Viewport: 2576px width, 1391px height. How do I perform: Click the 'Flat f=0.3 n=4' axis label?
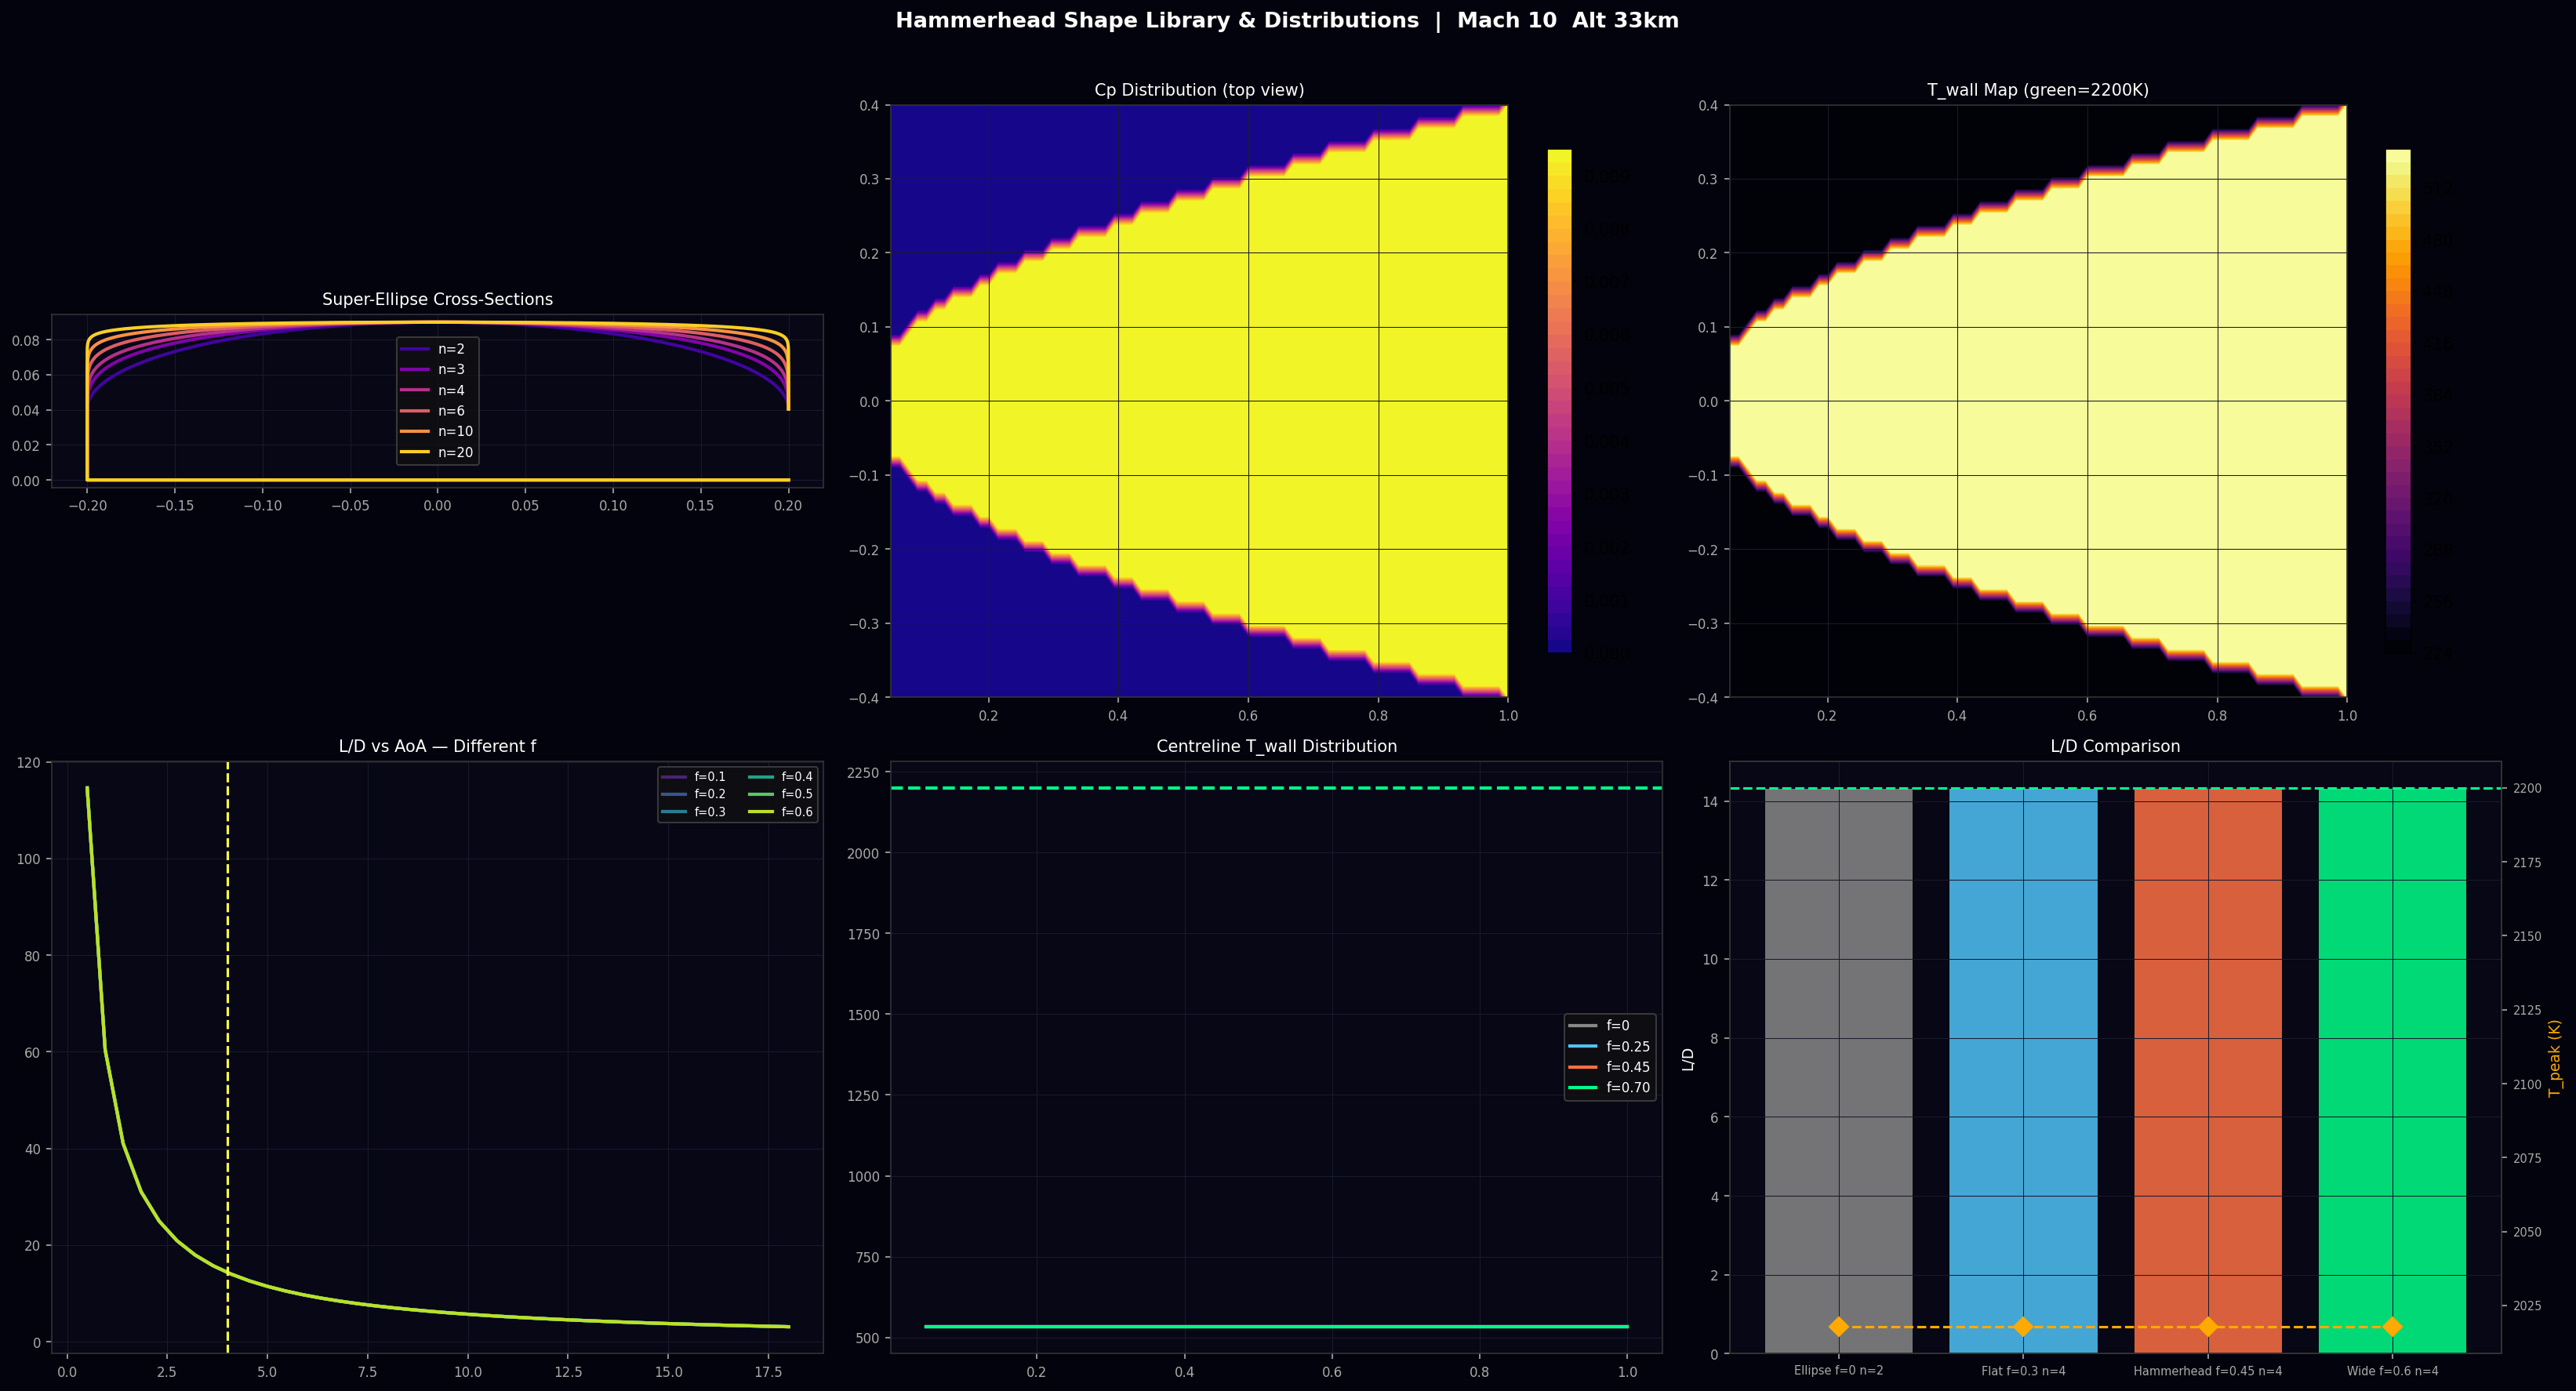click(2023, 1371)
